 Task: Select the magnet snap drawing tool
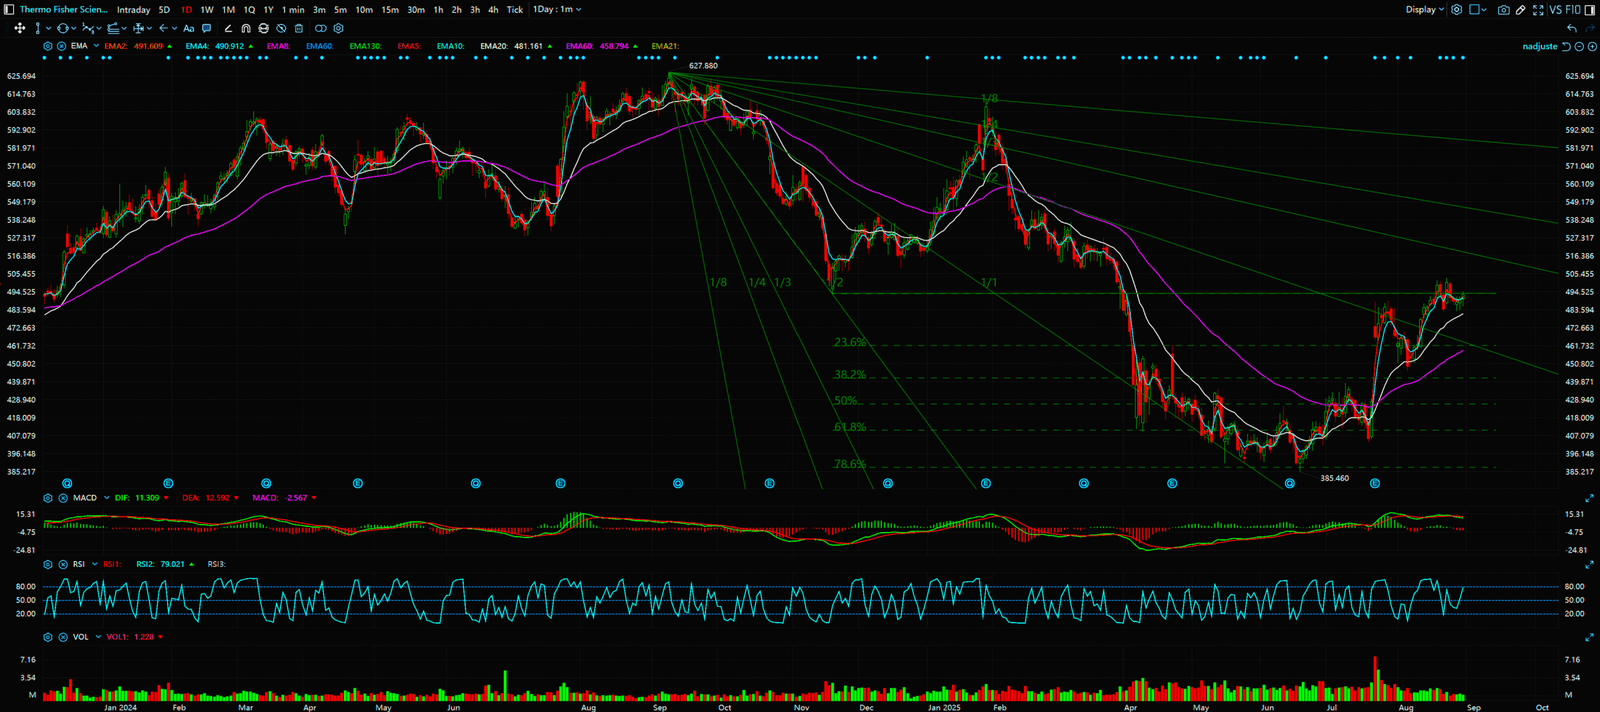[246, 29]
